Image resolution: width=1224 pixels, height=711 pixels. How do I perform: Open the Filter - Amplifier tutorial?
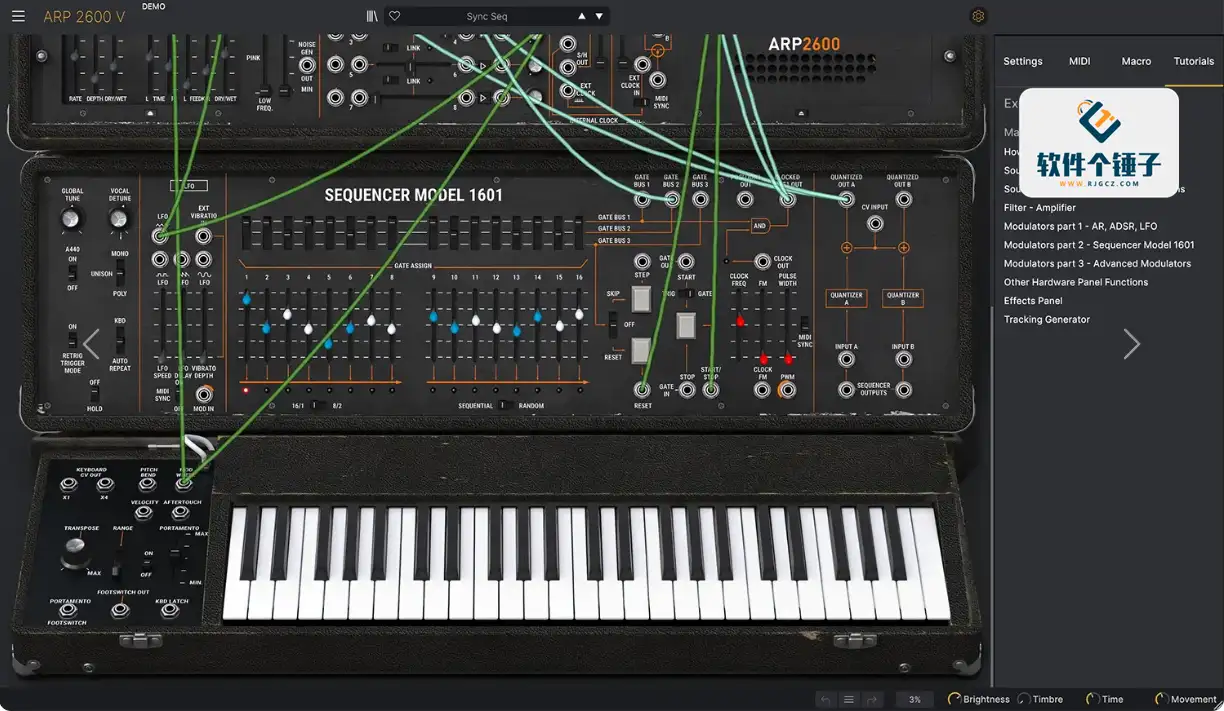tap(1040, 208)
